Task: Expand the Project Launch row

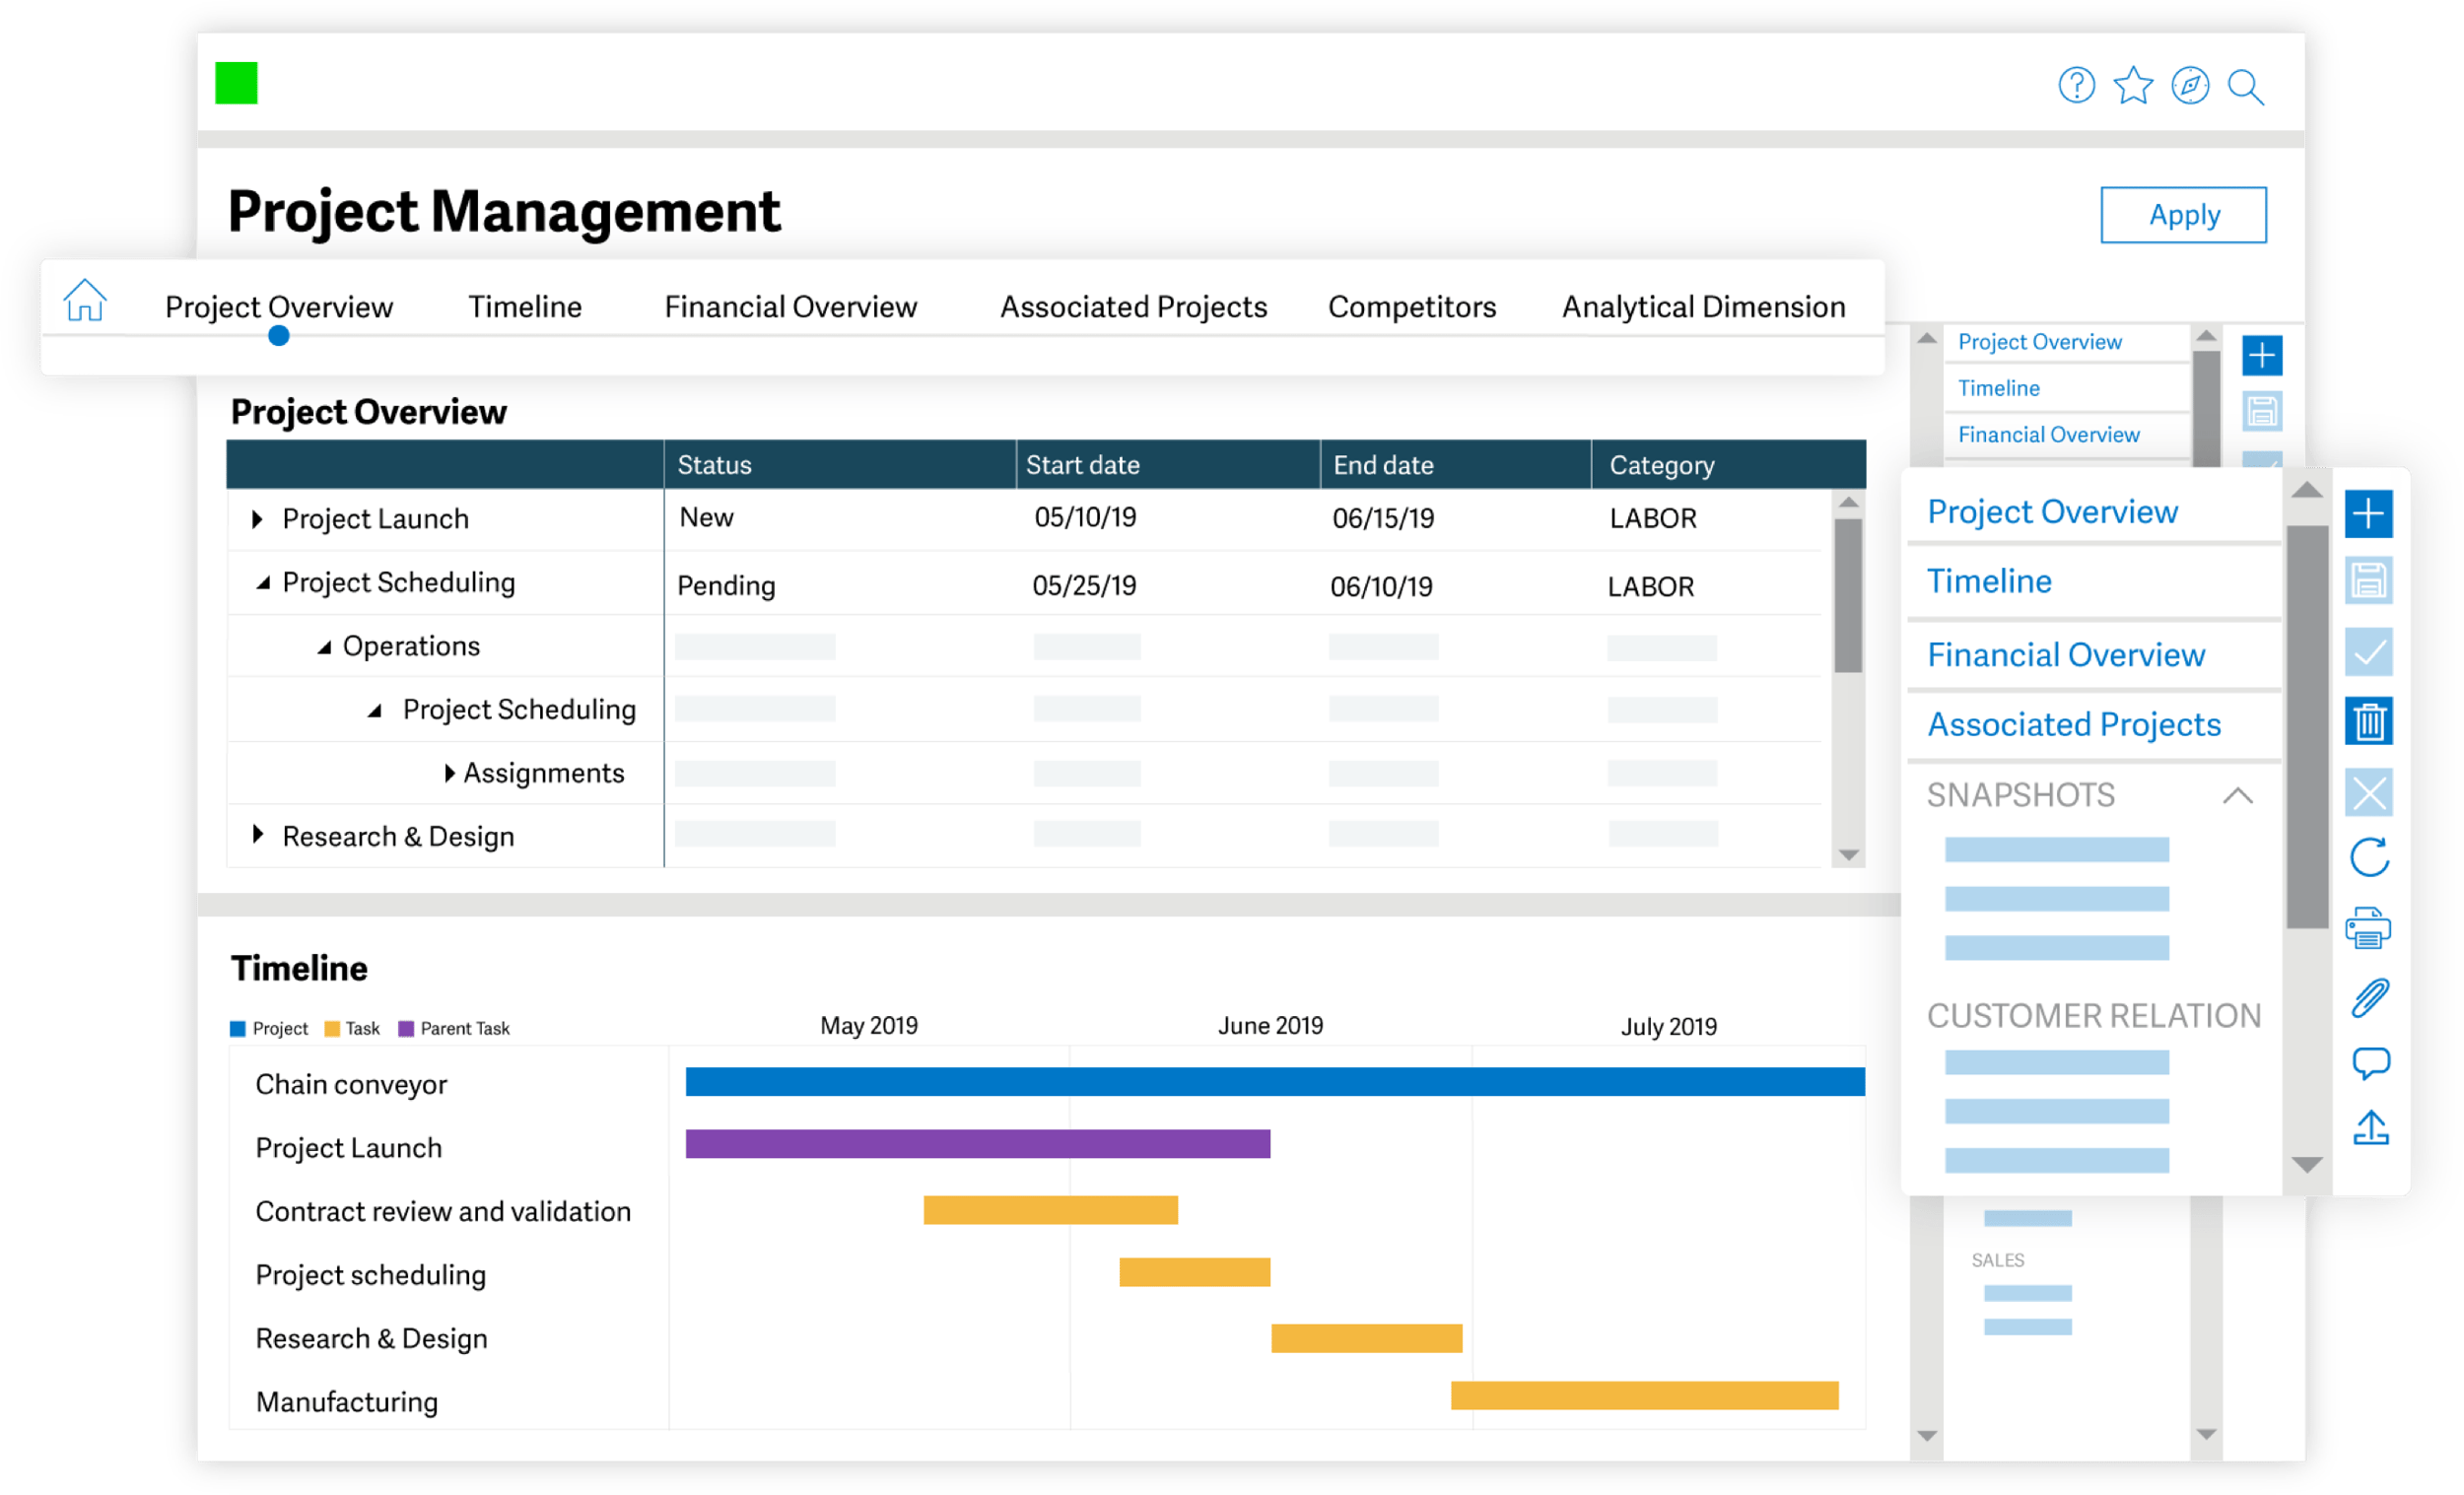Action: pyautogui.click(x=257, y=518)
